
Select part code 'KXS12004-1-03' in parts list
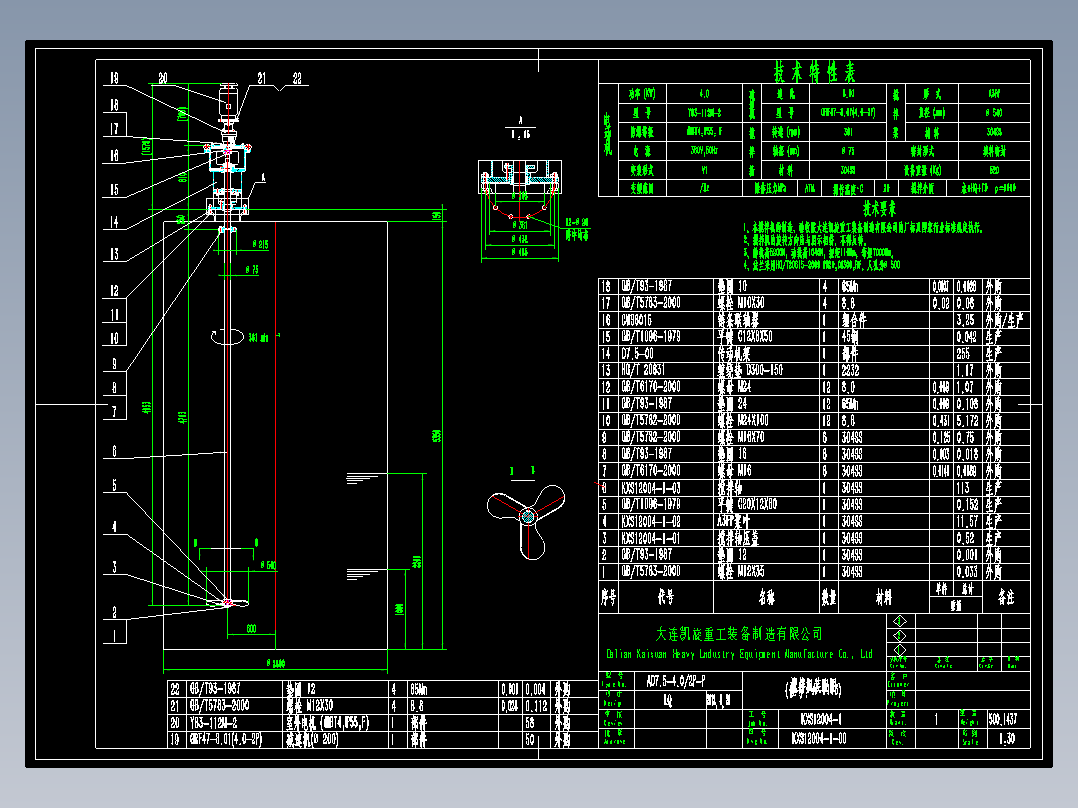pos(650,488)
